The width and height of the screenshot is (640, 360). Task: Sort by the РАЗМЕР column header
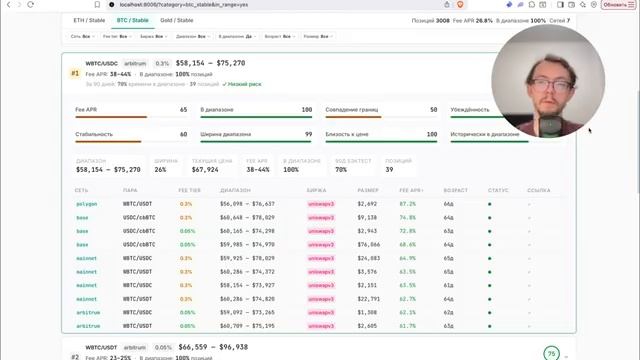[x=368, y=191]
